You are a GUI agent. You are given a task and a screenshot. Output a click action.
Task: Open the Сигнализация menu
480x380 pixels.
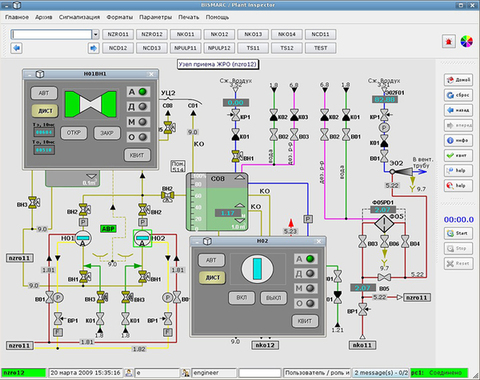(x=79, y=17)
